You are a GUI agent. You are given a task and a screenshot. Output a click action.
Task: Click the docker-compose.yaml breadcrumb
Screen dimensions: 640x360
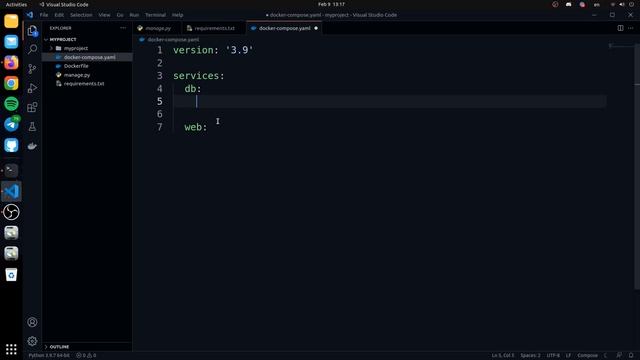[173, 40]
